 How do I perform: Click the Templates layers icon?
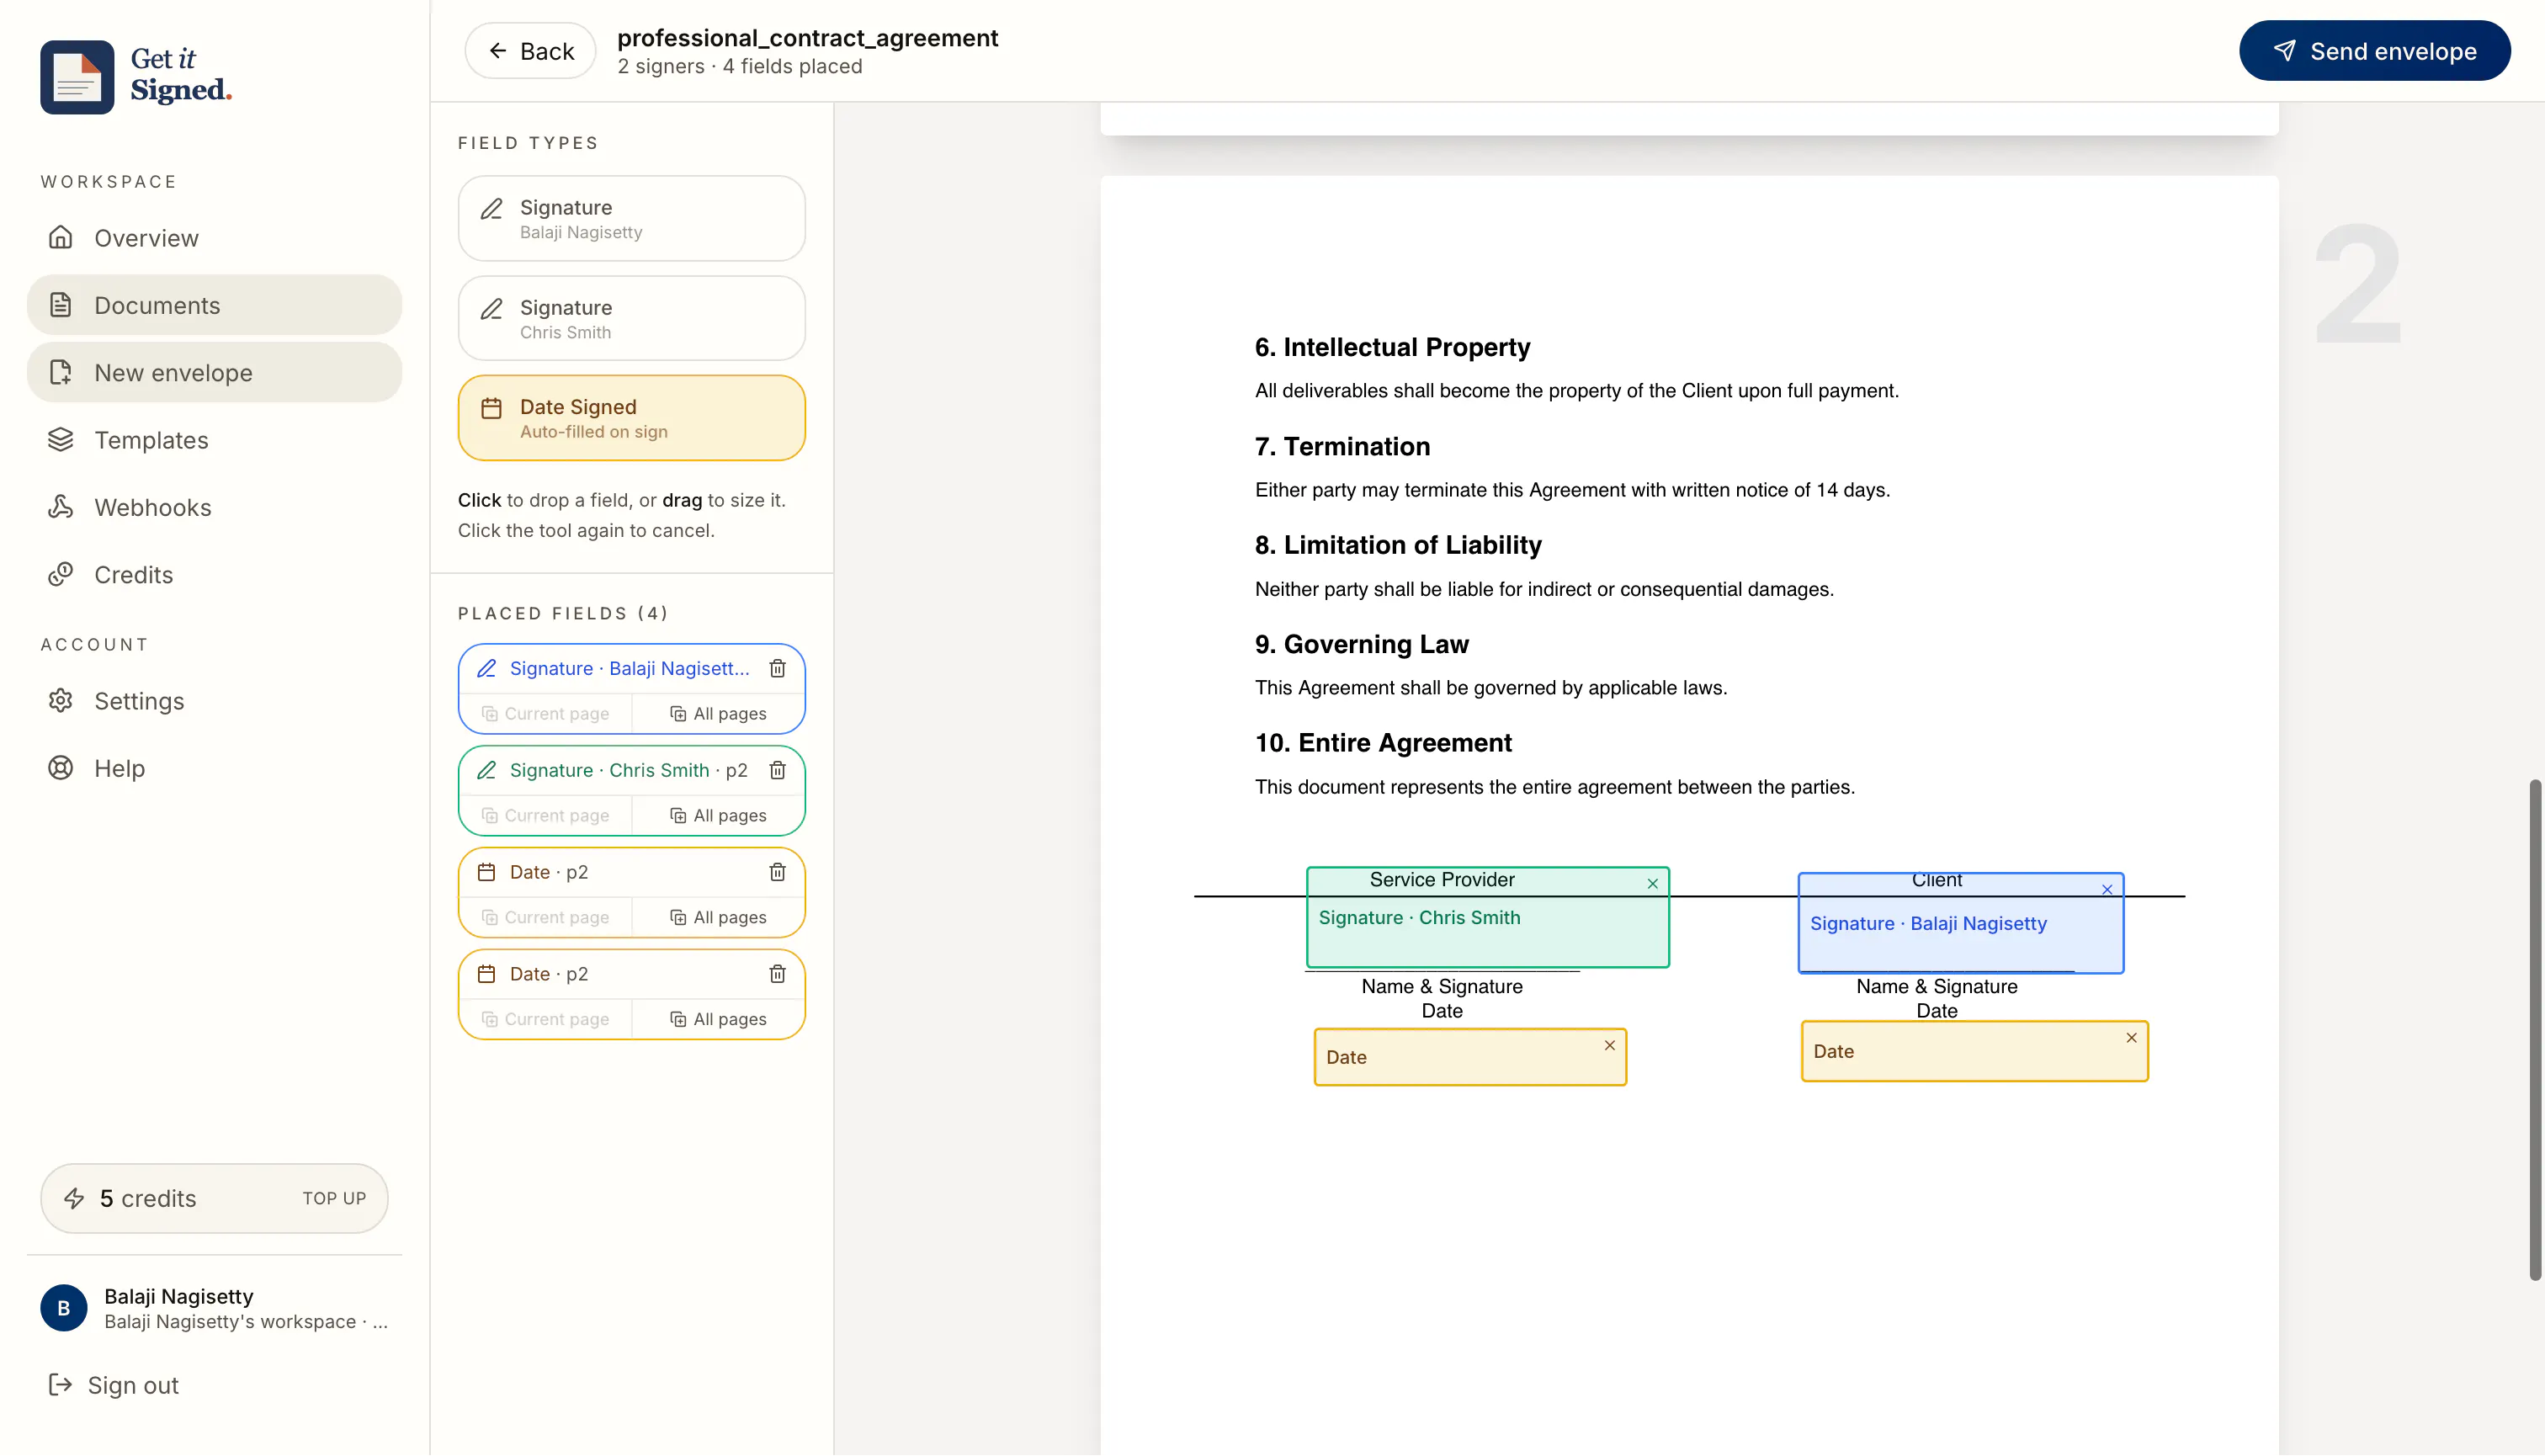(x=61, y=439)
